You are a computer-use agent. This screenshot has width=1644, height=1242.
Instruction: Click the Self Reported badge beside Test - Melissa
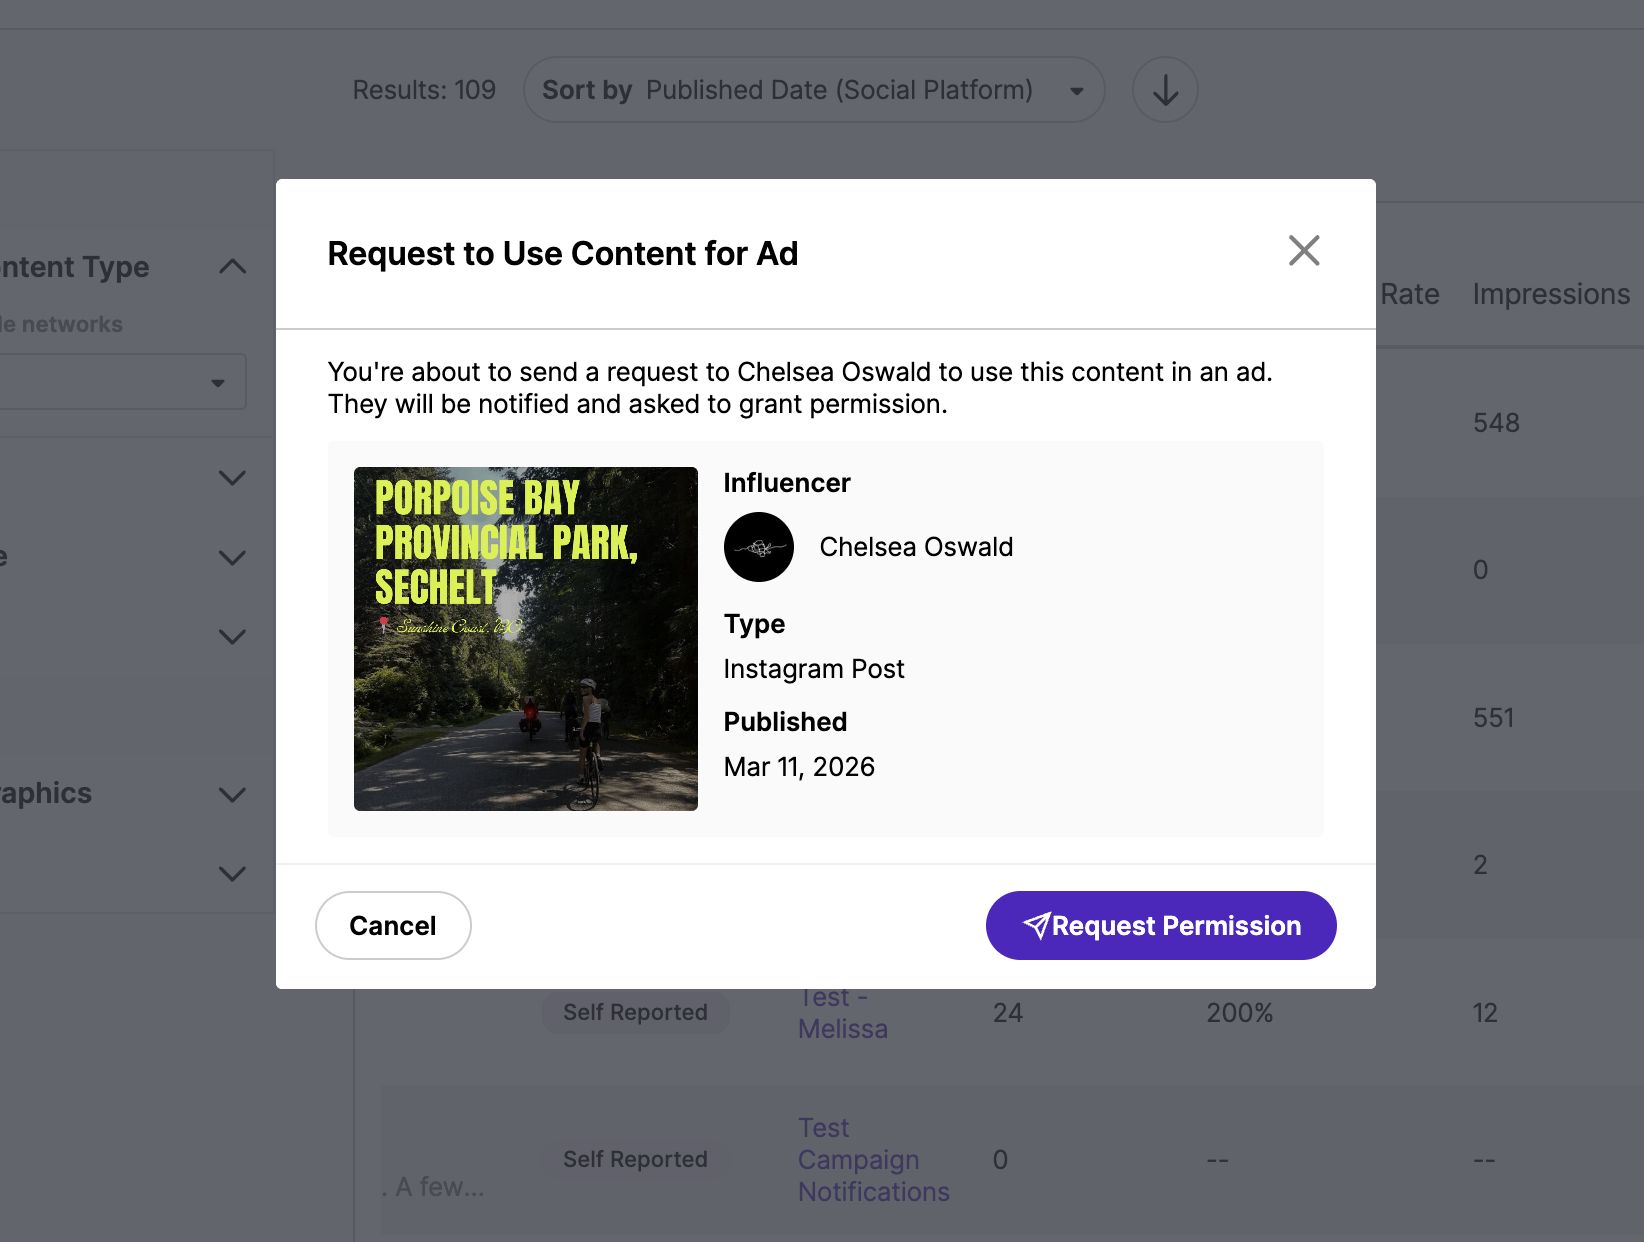click(635, 1013)
